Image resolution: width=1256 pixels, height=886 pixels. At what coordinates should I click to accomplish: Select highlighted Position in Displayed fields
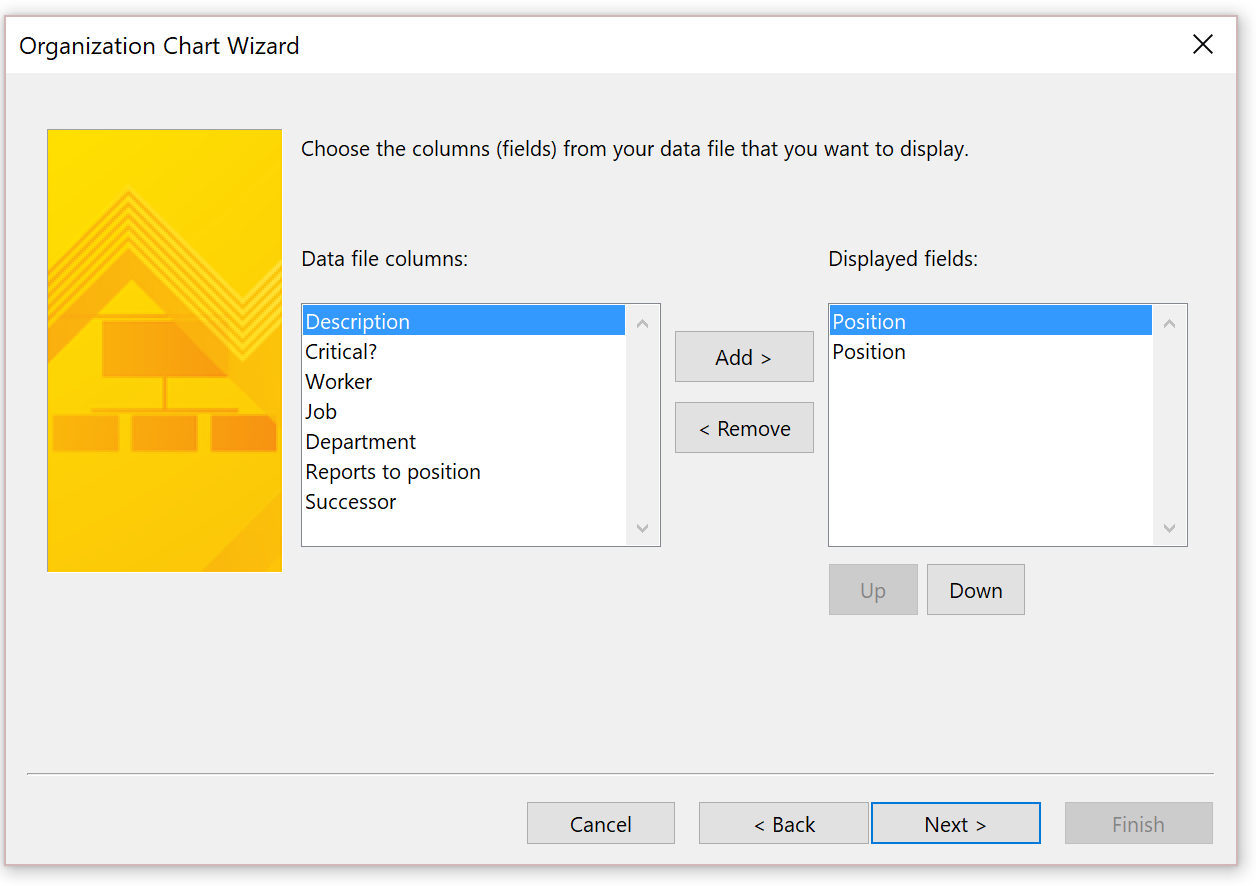point(991,321)
